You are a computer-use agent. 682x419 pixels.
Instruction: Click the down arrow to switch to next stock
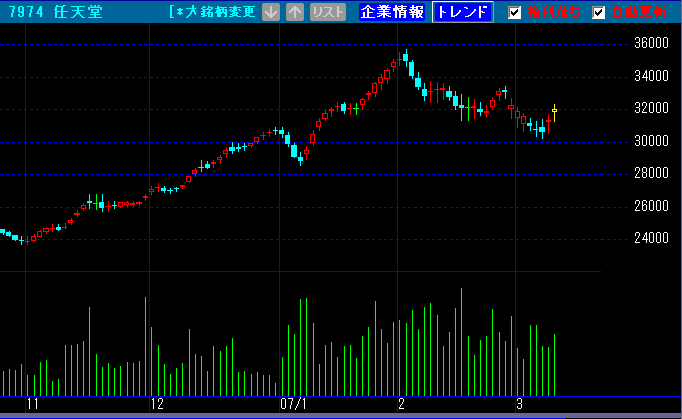coord(271,12)
